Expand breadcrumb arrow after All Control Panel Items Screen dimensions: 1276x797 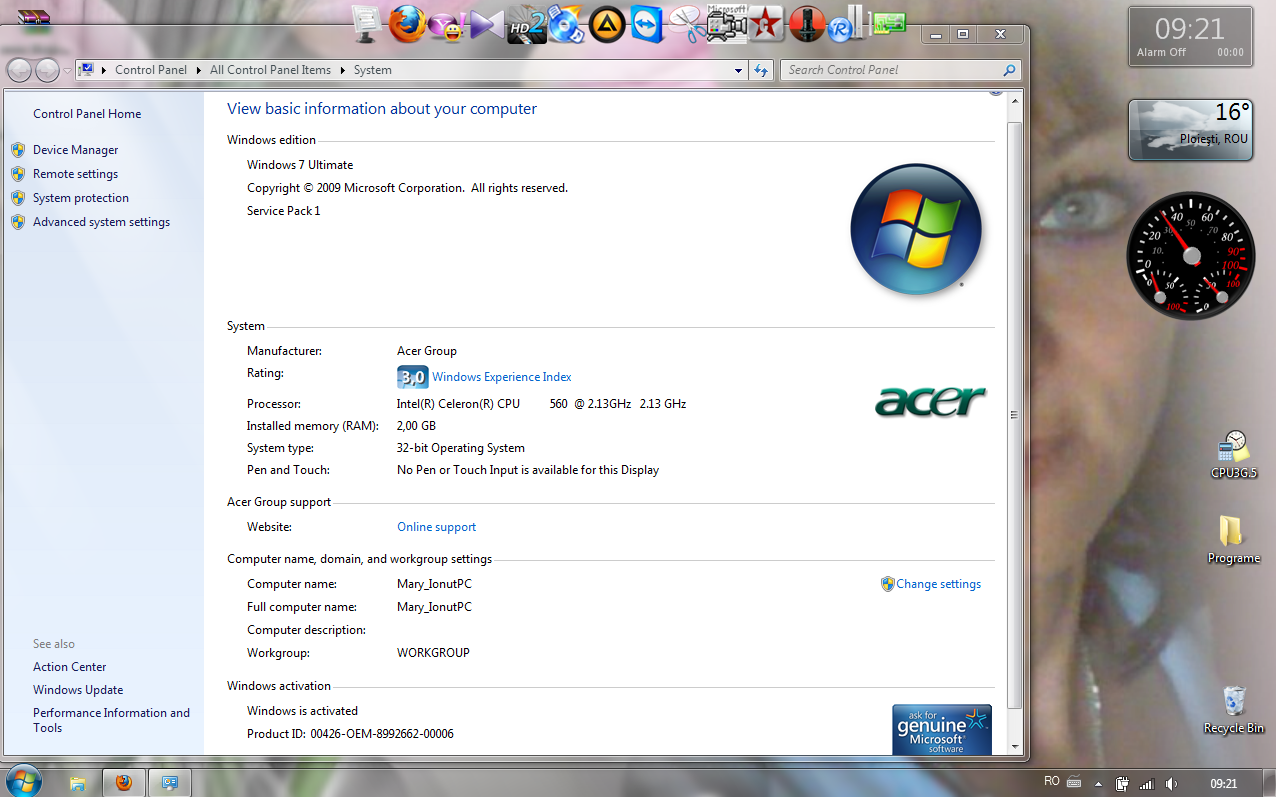click(342, 70)
